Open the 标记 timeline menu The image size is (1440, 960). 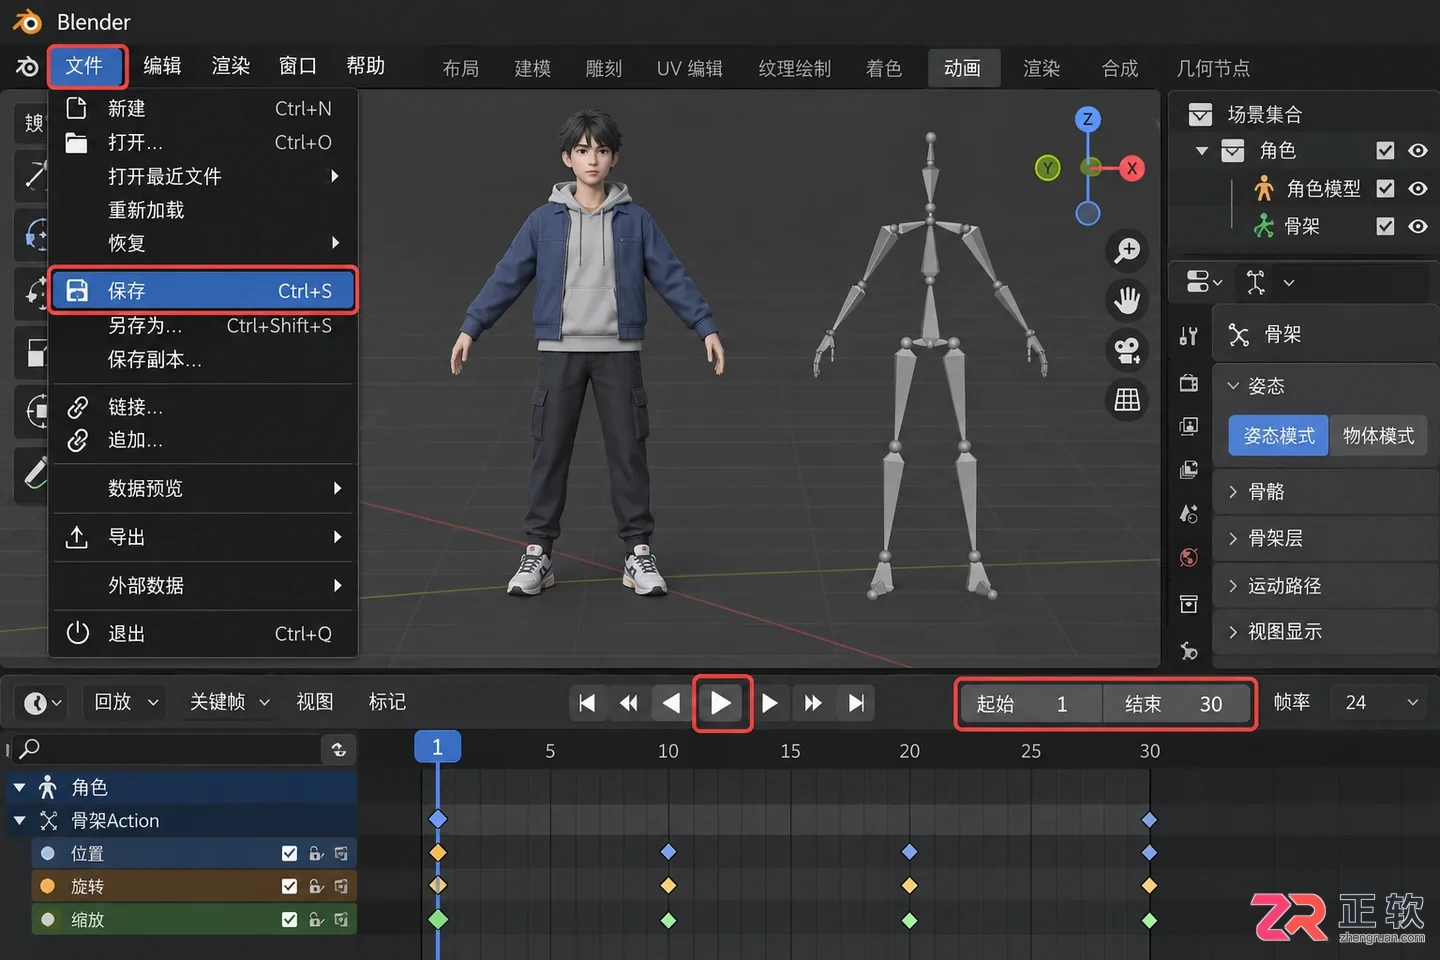[x=387, y=702]
